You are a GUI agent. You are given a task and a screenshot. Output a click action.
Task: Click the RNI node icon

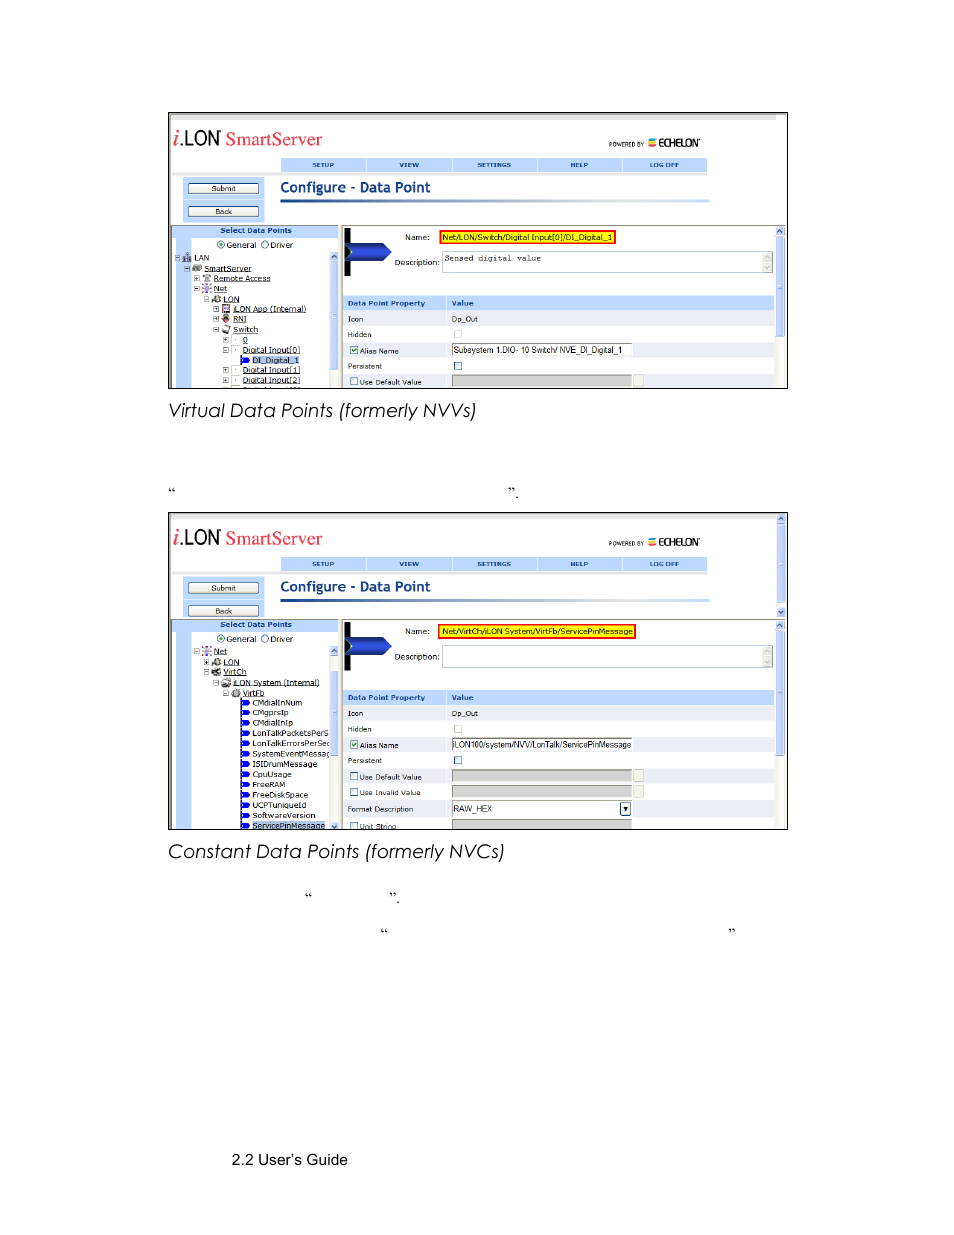point(226,319)
